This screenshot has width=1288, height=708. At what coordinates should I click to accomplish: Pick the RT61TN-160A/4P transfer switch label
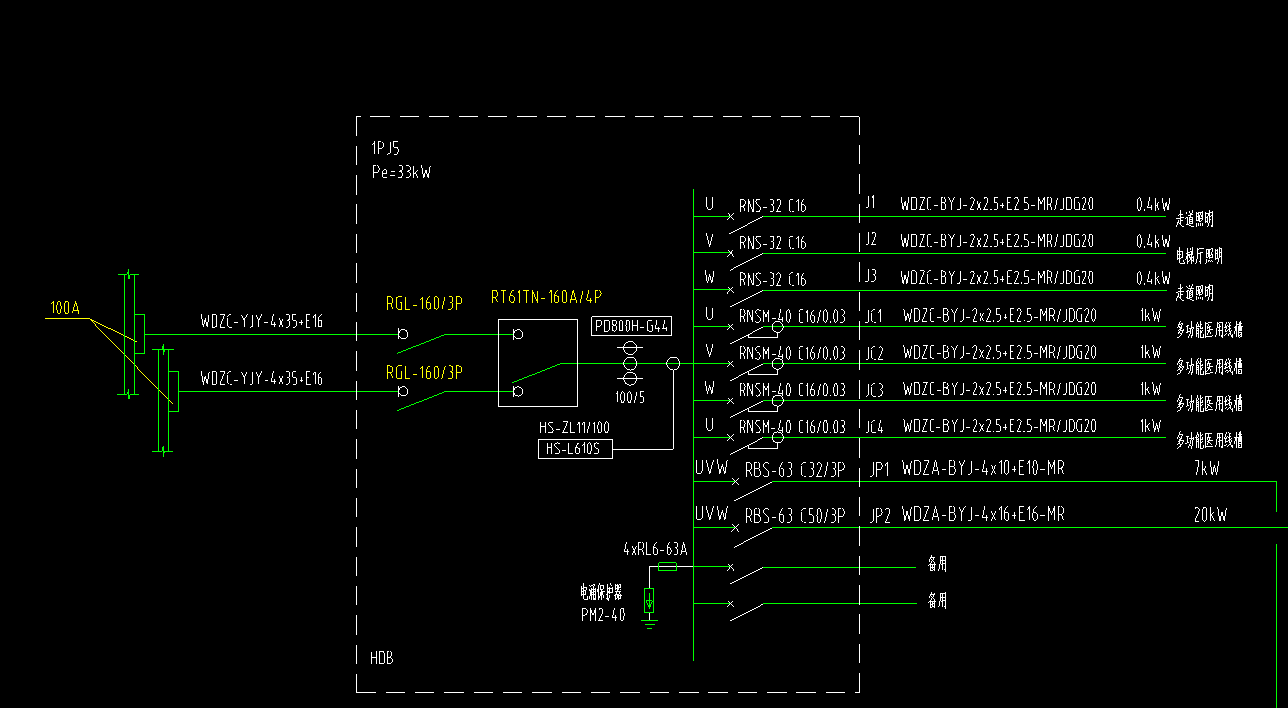(x=546, y=297)
